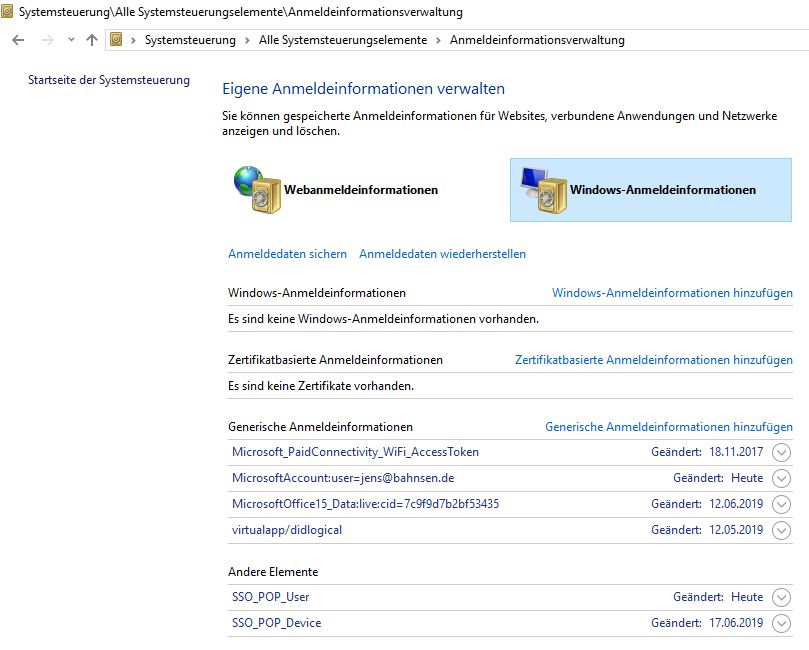Click Anmeldedaten wiederherstellen link
The width and height of the screenshot is (809, 650).
point(442,254)
